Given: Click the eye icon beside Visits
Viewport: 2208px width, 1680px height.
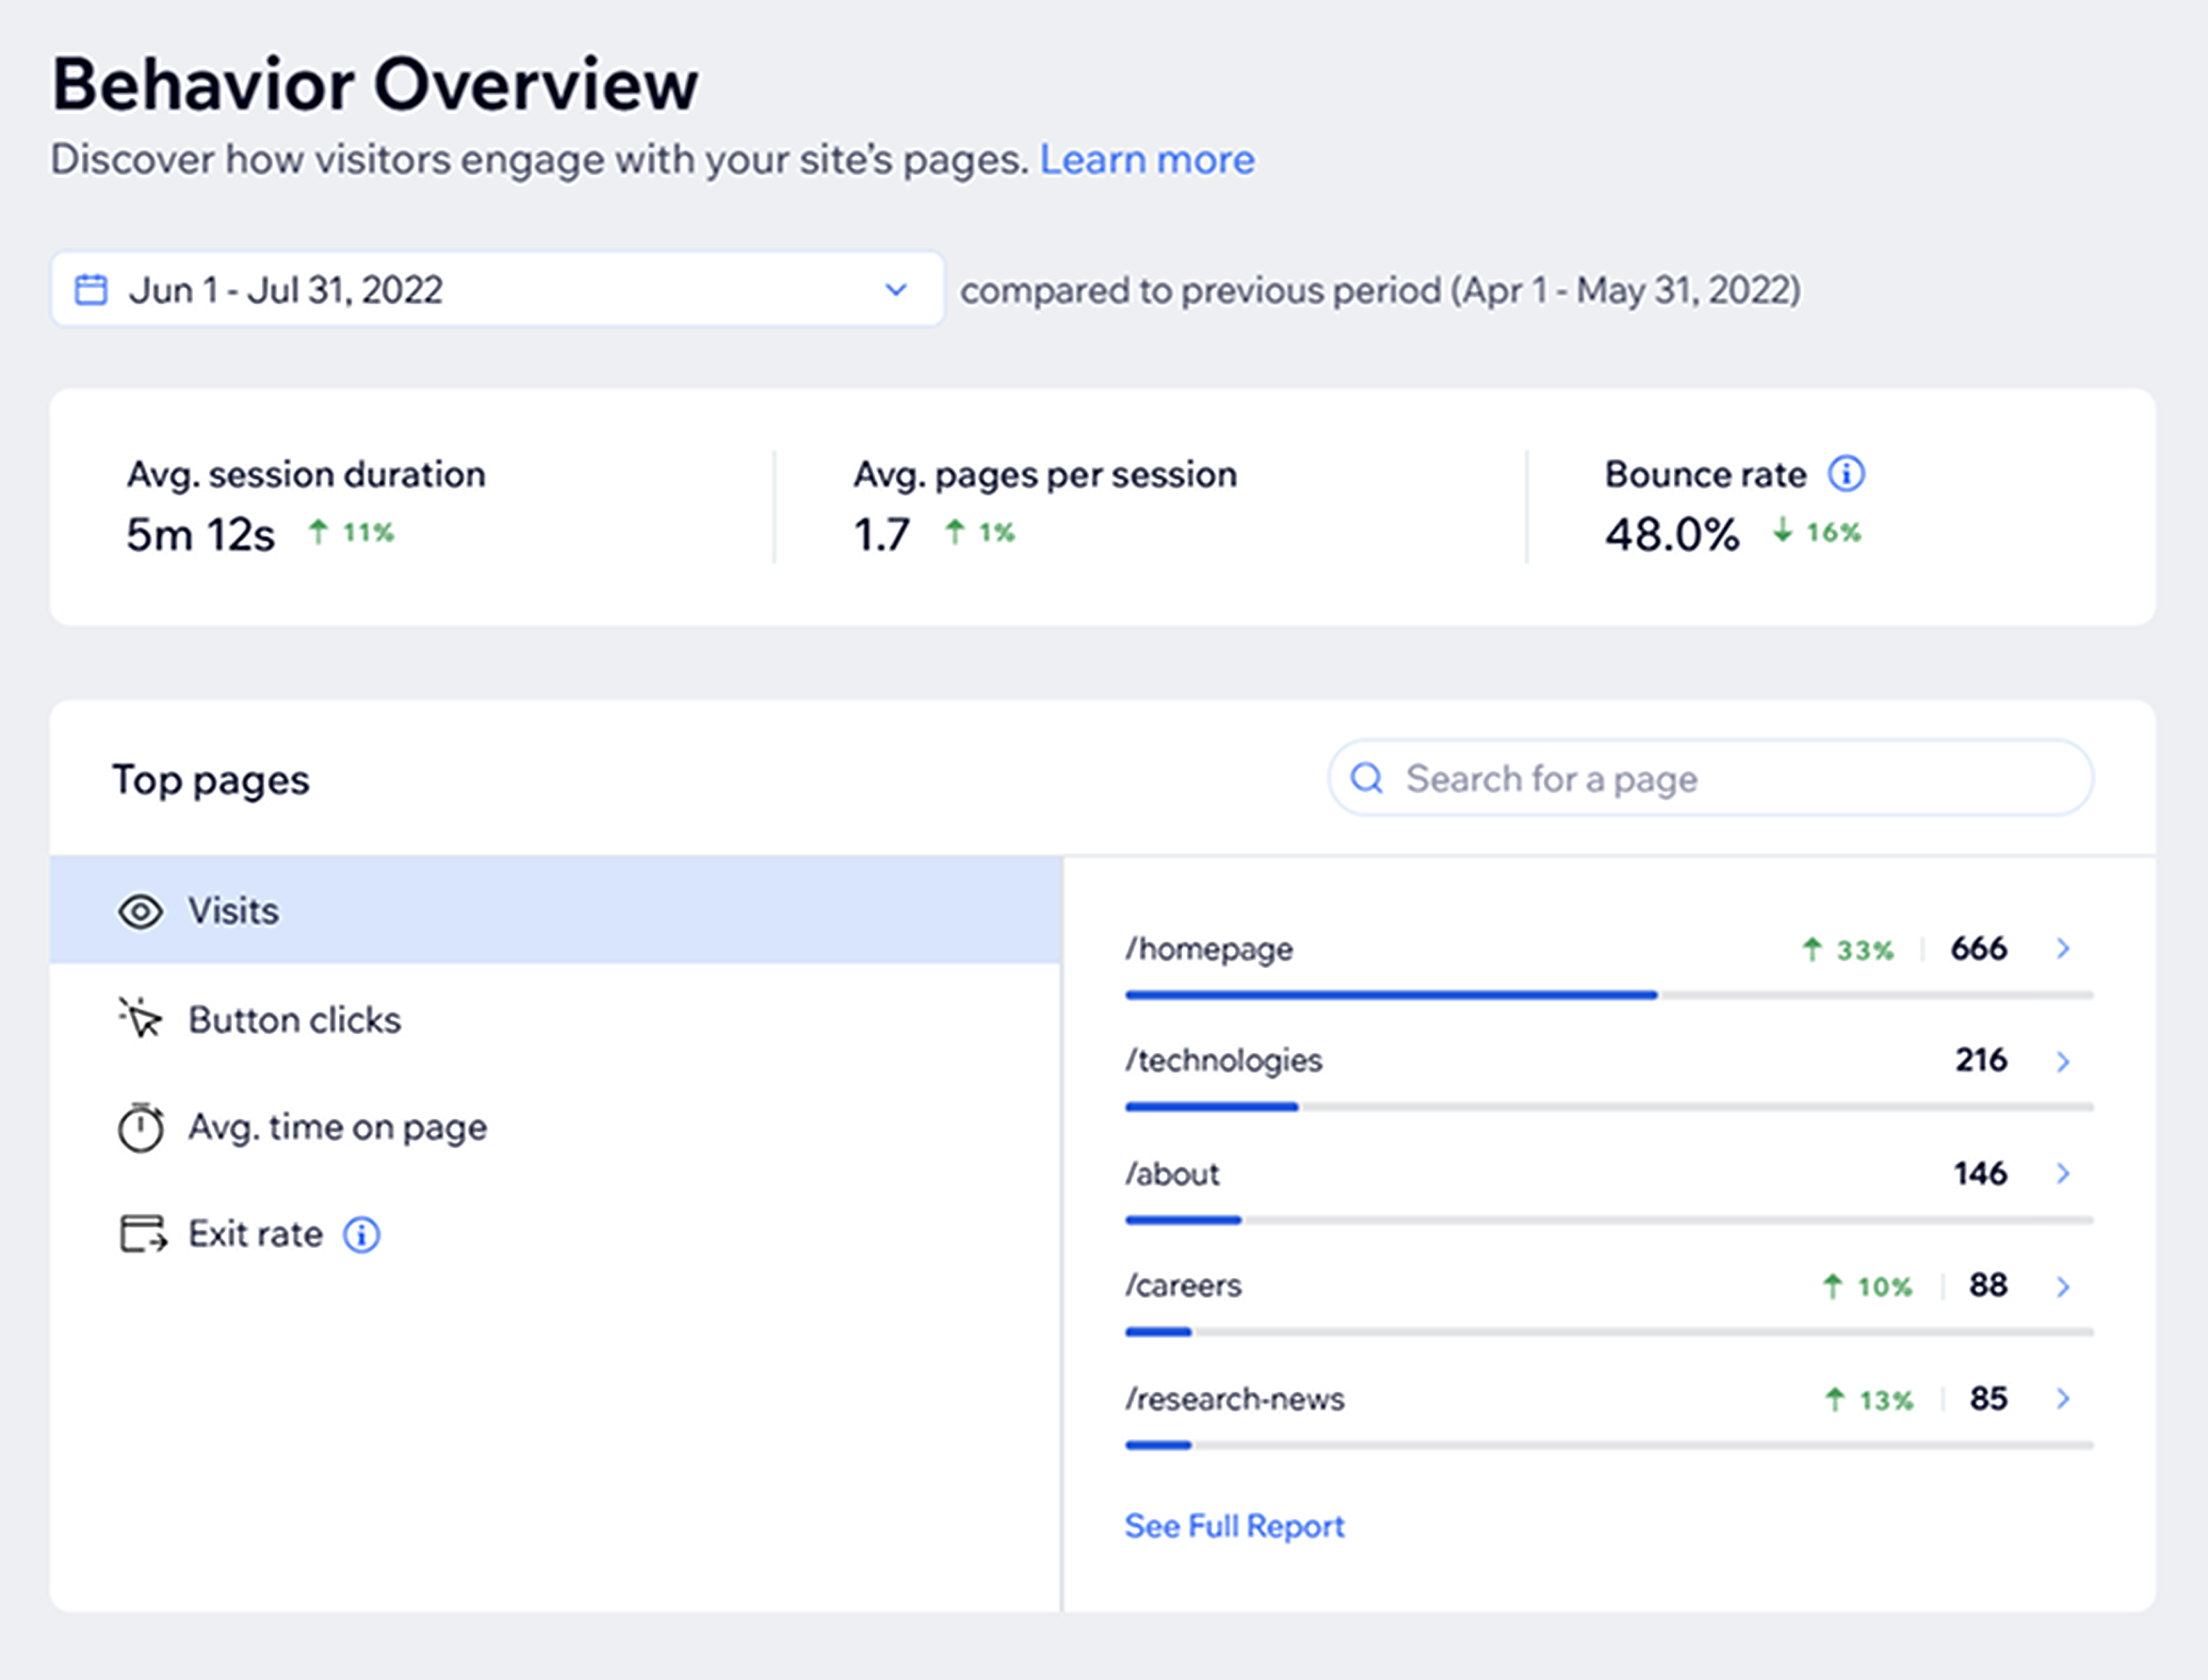Looking at the screenshot, I should pos(140,911).
